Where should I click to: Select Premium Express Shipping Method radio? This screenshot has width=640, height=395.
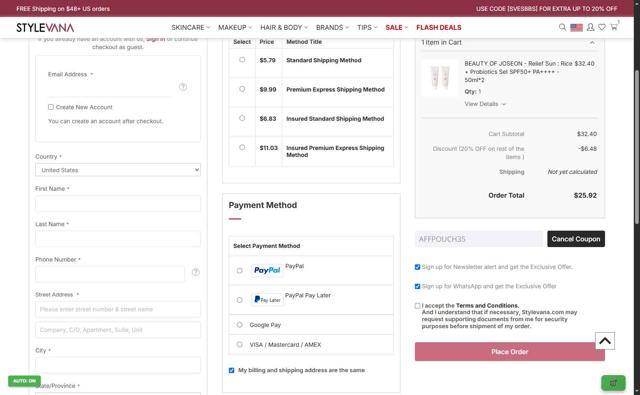tap(242, 89)
